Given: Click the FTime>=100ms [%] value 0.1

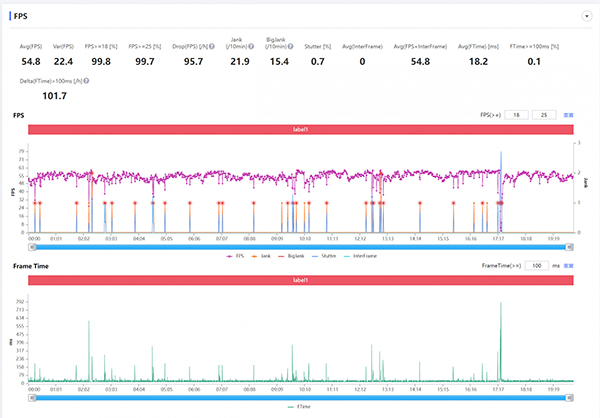Looking at the screenshot, I should point(534,62).
